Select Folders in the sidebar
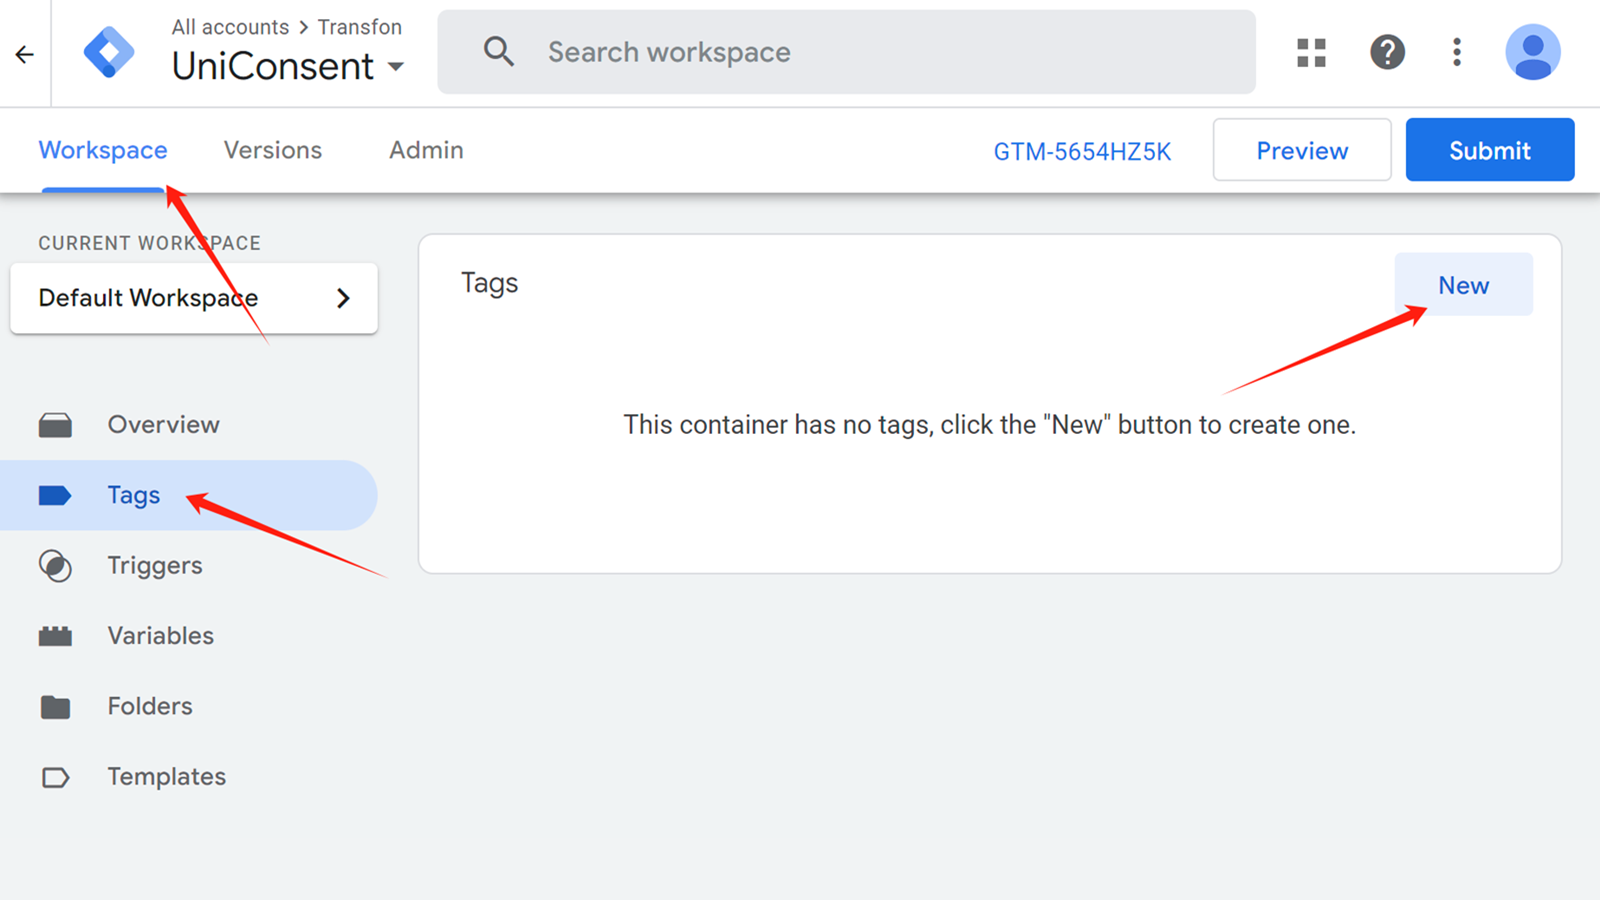1600x900 pixels. pyautogui.click(x=189, y=707)
